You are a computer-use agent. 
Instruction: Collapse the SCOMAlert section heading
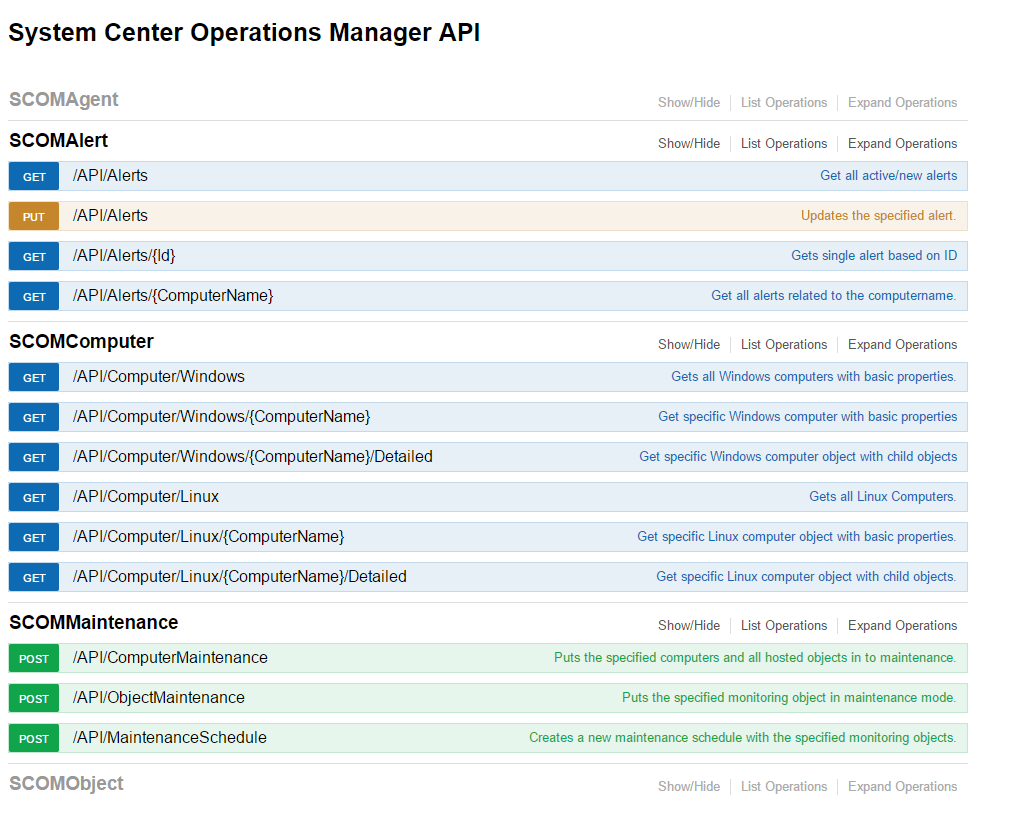click(58, 140)
